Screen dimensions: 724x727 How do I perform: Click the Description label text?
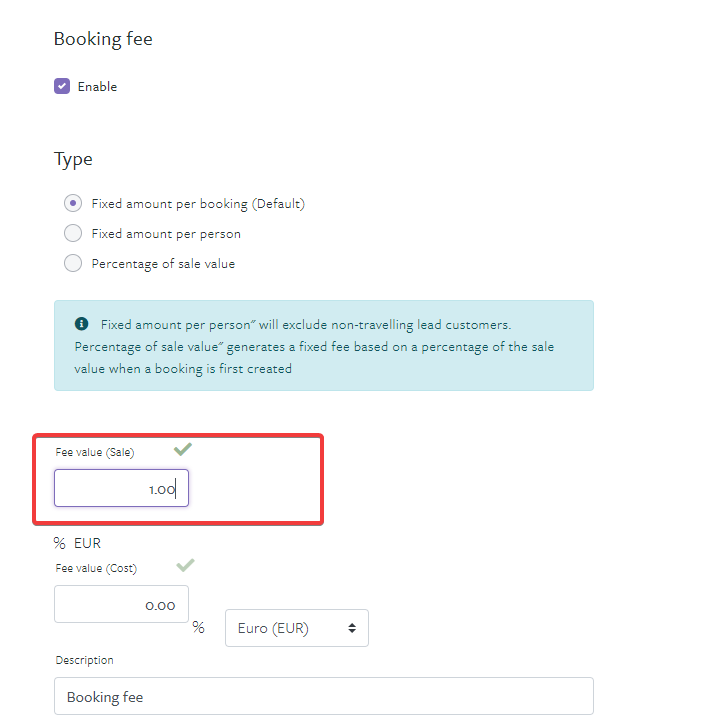click(84, 660)
